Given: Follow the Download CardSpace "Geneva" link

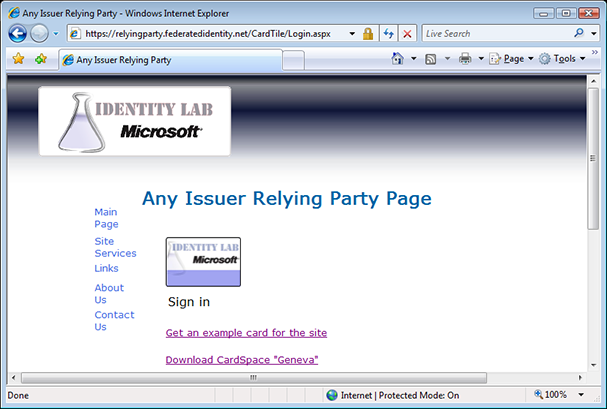Looking at the screenshot, I should [241, 359].
